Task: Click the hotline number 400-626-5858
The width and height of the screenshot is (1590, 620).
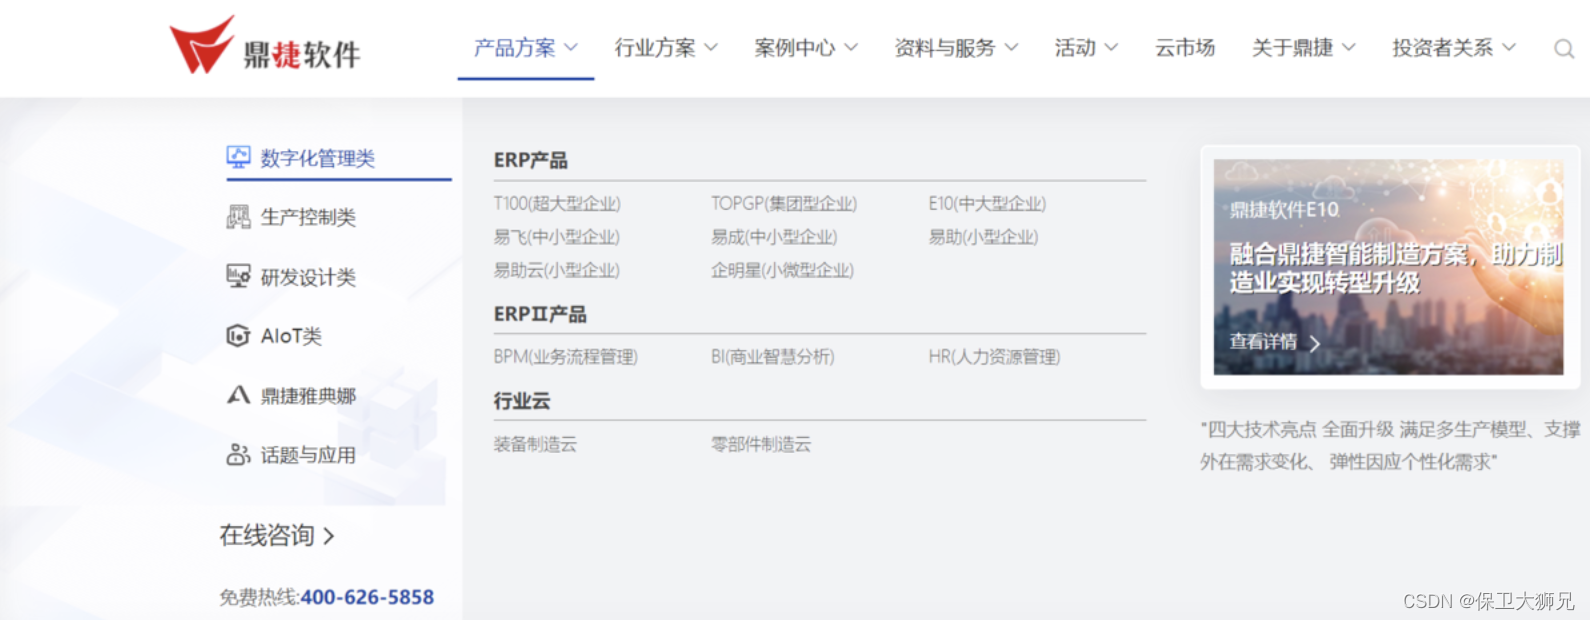Action: pos(367,597)
